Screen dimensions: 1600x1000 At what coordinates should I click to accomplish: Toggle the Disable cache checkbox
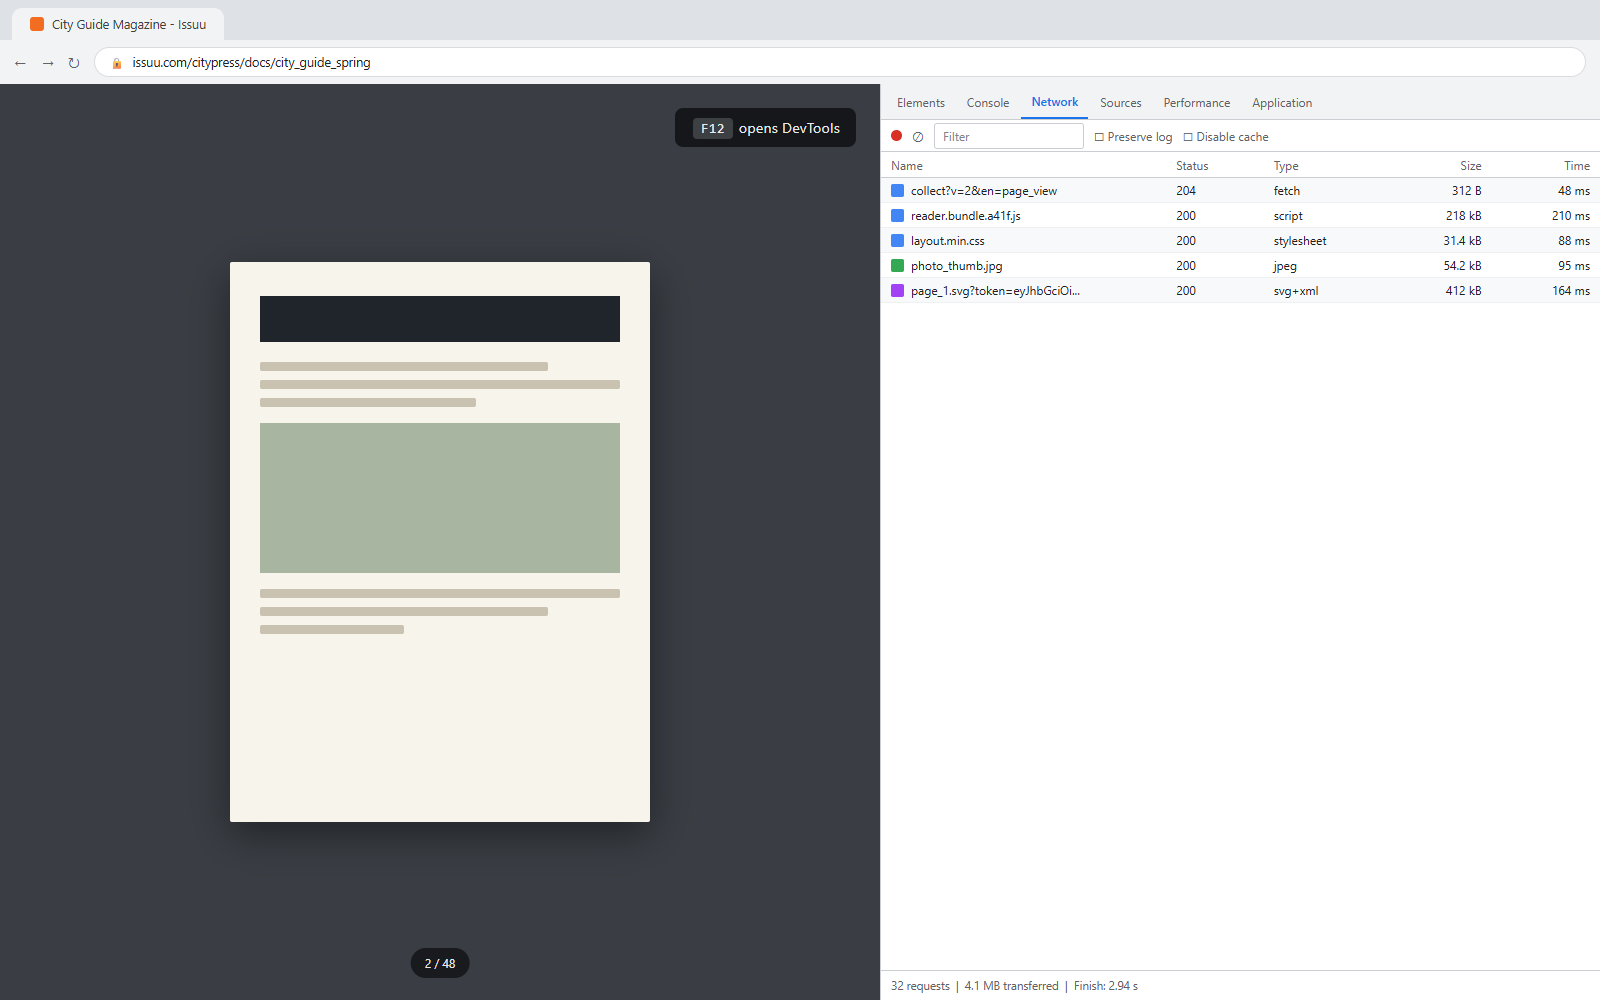[1188, 137]
